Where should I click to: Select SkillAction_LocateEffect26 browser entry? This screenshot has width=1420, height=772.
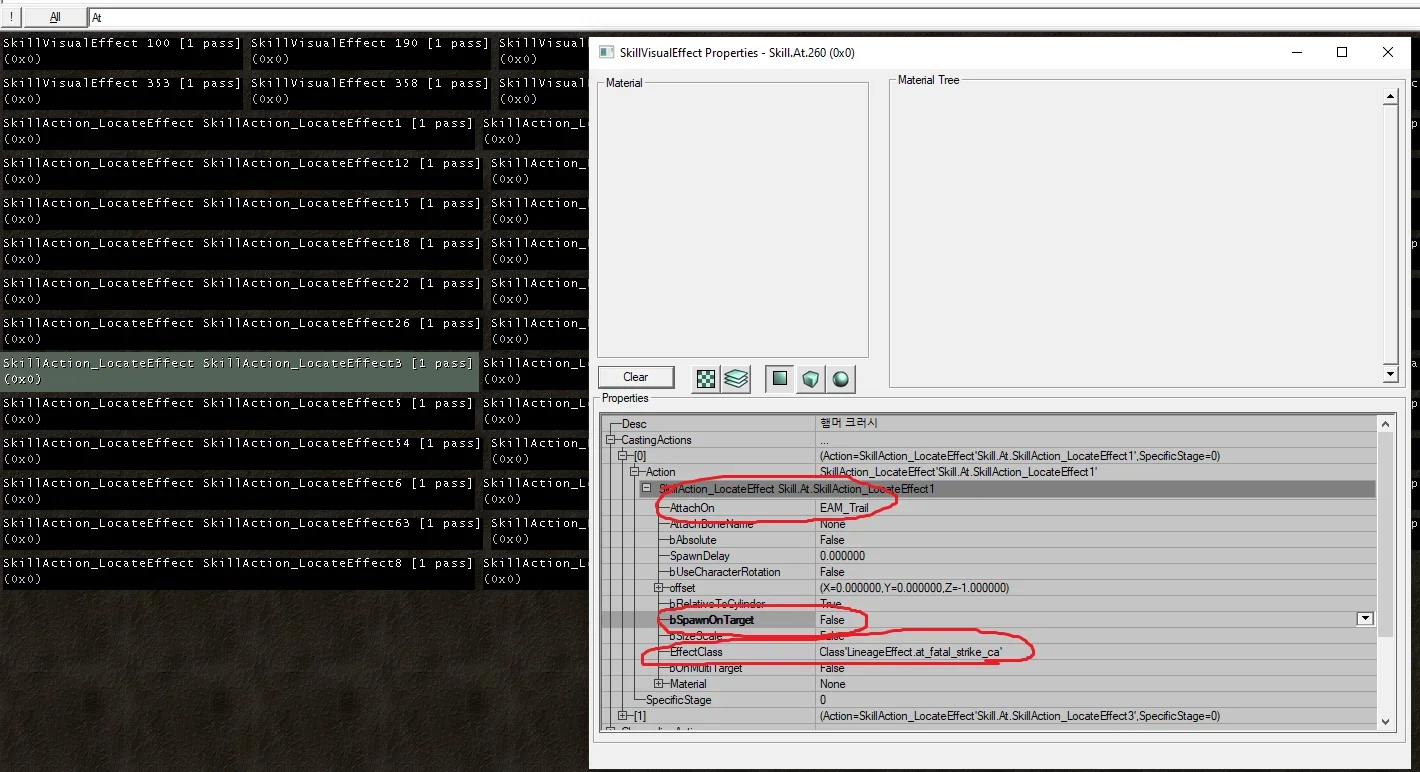pyautogui.click(x=242, y=331)
